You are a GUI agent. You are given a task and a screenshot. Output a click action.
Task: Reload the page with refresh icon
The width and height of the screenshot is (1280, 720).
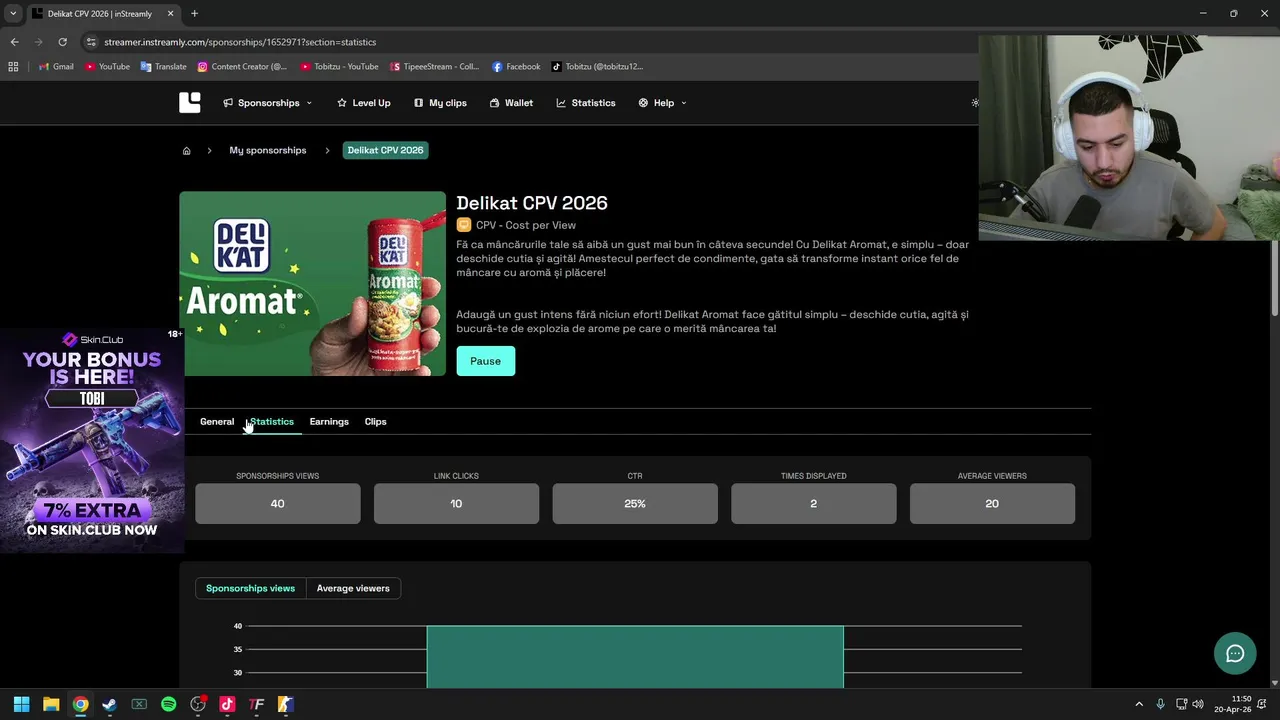pyautogui.click(x=62, y=42)
